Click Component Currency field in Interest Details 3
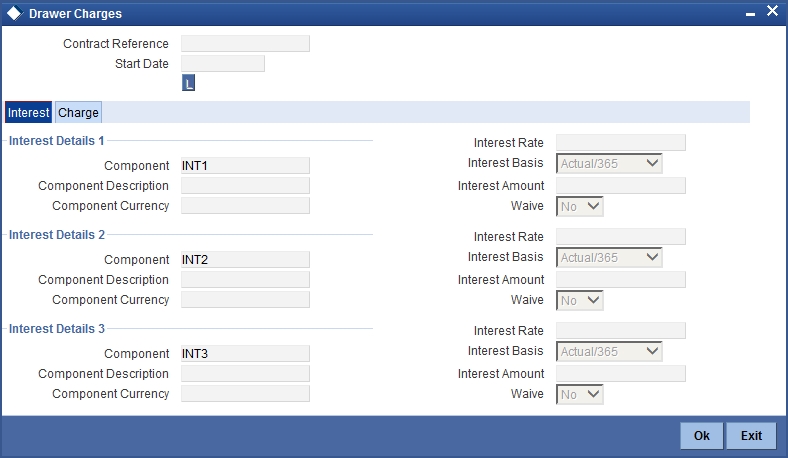The width and height of the screenshot is (788, 458). coord(245,394)
